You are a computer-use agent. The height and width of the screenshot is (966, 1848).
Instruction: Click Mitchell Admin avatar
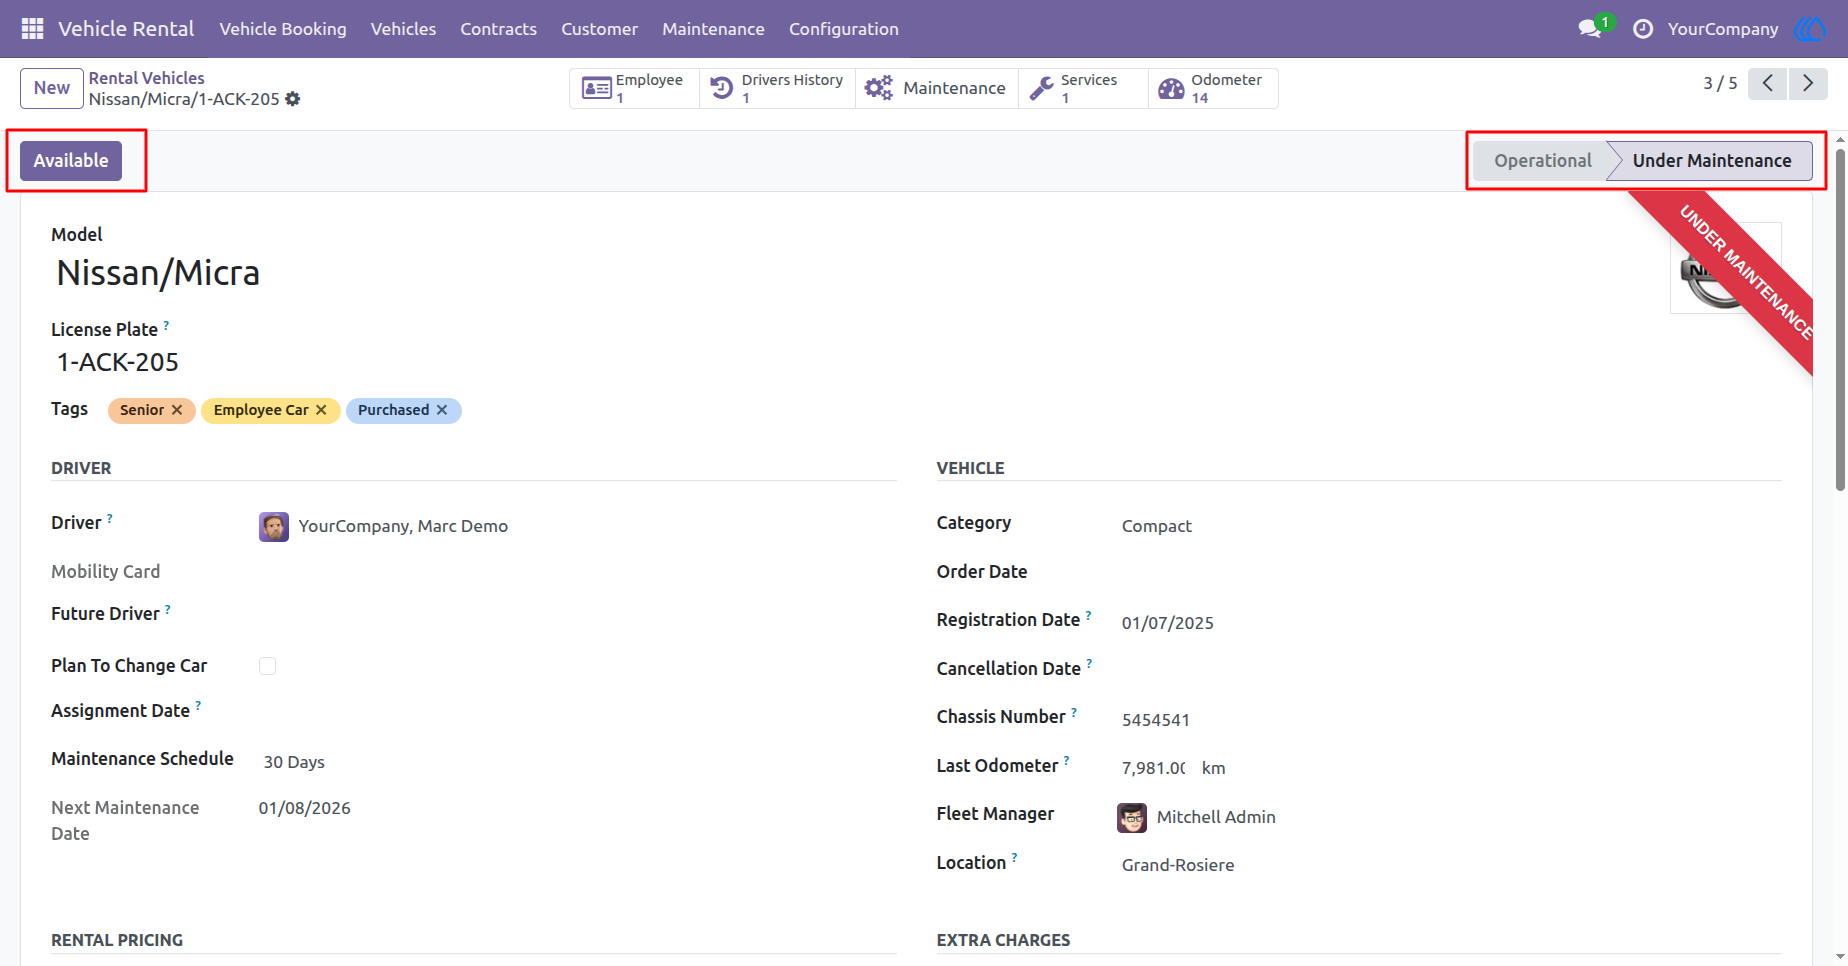tap(1132, 817)
